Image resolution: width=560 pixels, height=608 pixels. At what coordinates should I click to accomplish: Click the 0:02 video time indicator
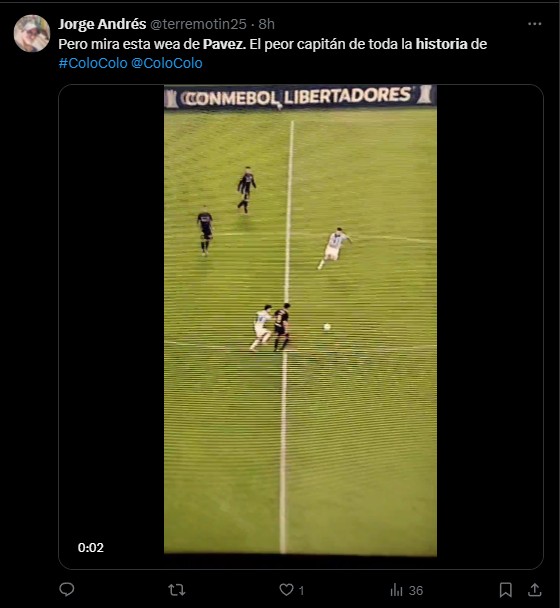(x=91, y=548)
